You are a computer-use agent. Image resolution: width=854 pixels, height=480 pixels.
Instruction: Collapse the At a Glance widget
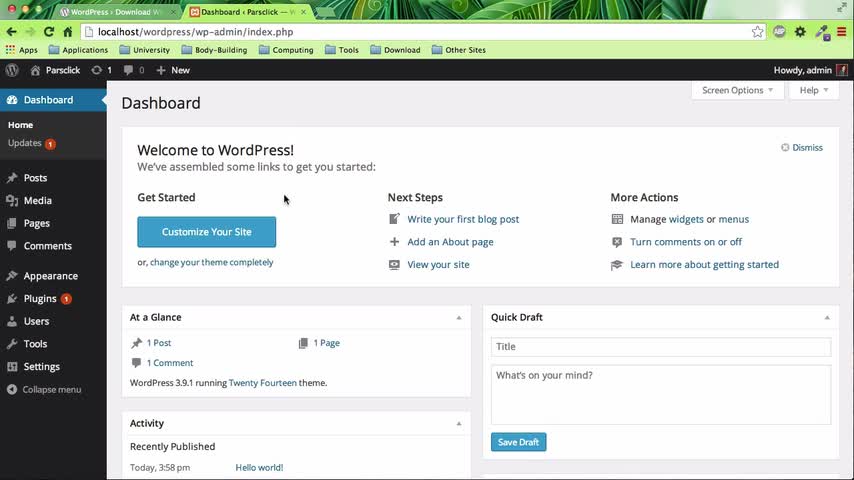459,318
